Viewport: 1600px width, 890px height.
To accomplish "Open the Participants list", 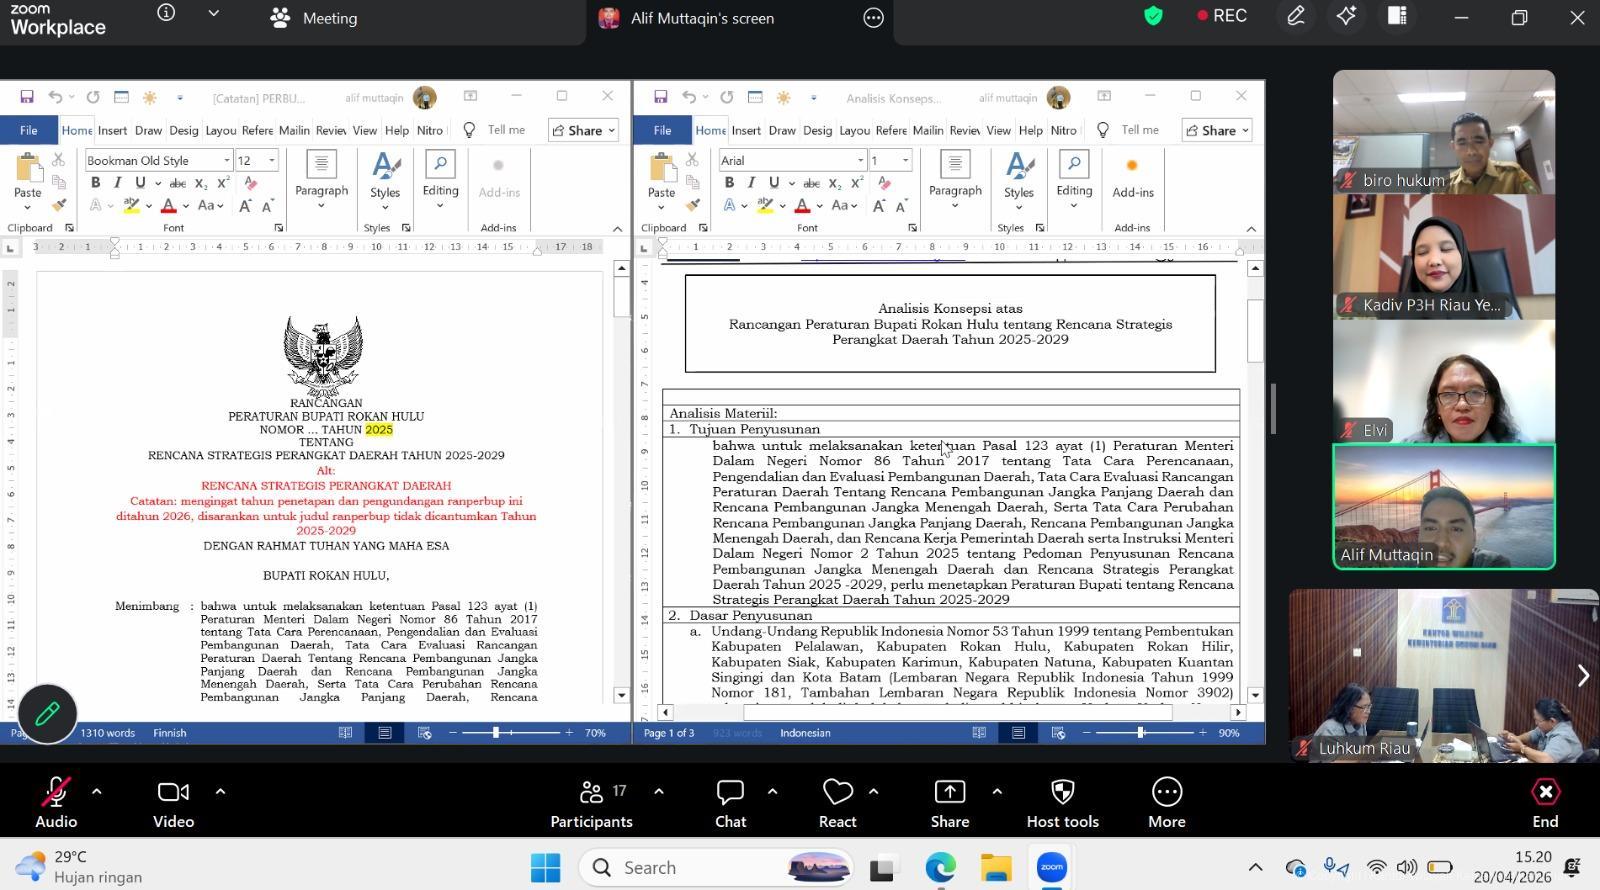I will click(591, 802).
